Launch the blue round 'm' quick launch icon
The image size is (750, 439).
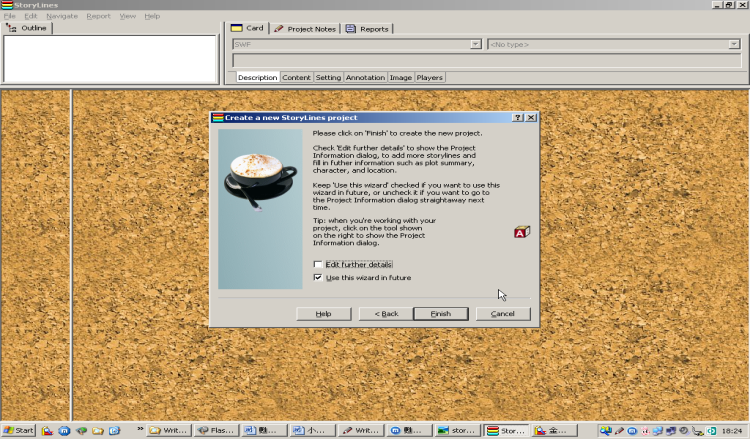[64, 431]
